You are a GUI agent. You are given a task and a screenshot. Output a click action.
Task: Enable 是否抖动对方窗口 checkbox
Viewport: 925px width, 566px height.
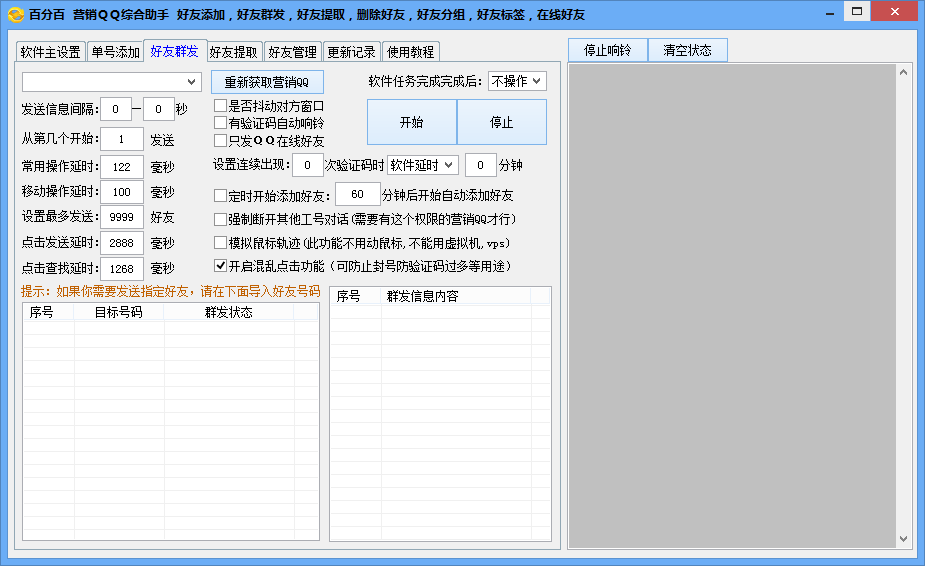(220, 106)
